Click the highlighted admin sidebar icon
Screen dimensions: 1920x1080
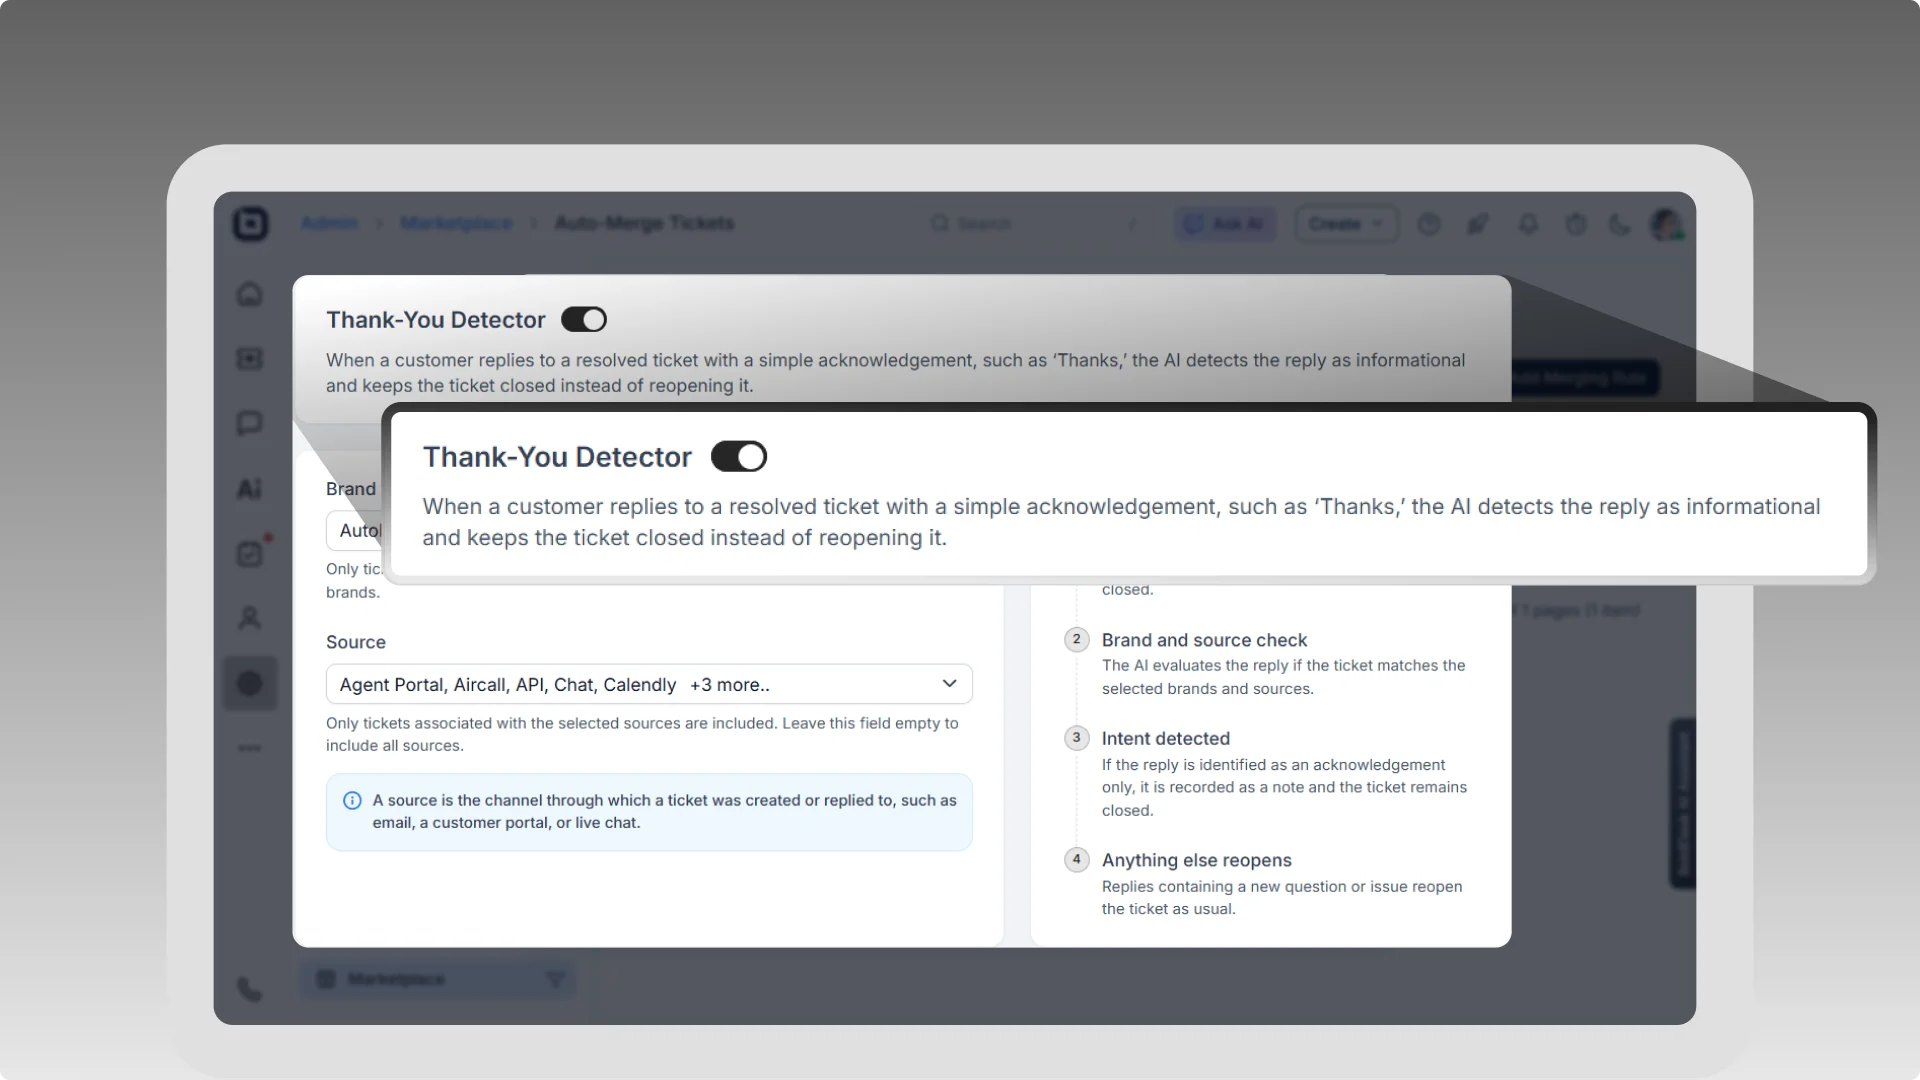pos(249,683)
